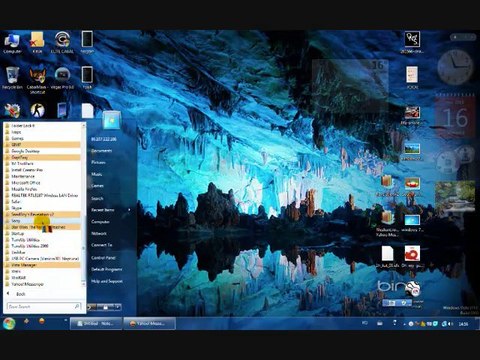Open the WinRAR folder
The width and height of the screenshot is (480, 360).
pyautogui.click(x=42, y=278)
